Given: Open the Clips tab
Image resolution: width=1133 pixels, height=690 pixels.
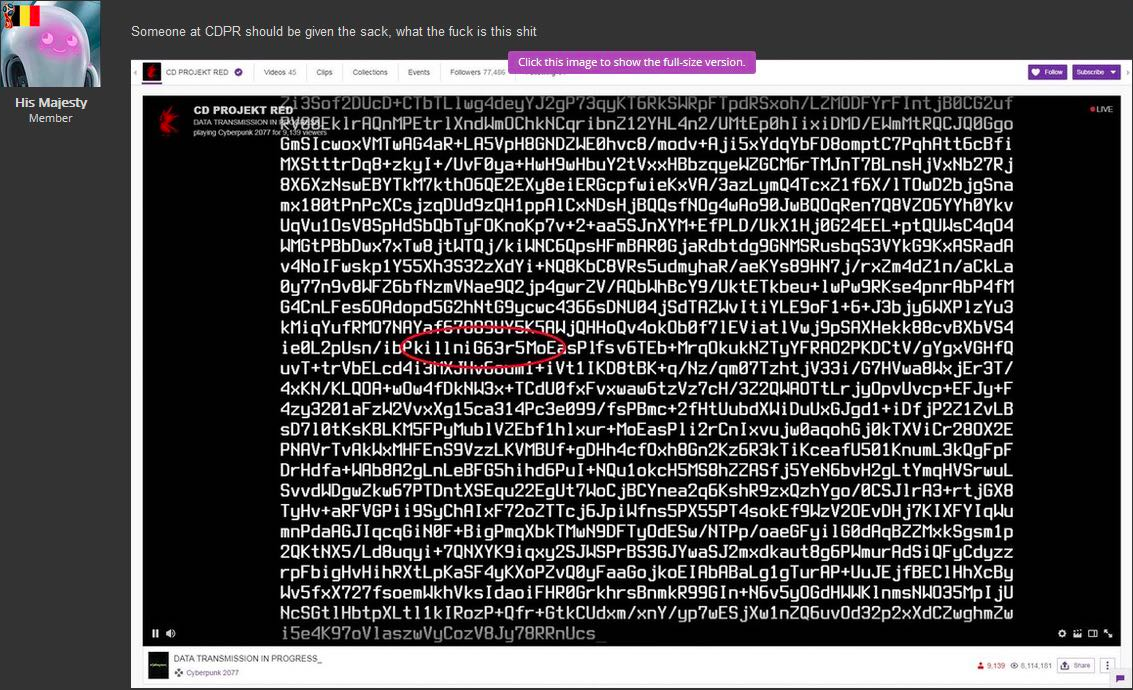Looking at the screenshot, I should point(324,72).
